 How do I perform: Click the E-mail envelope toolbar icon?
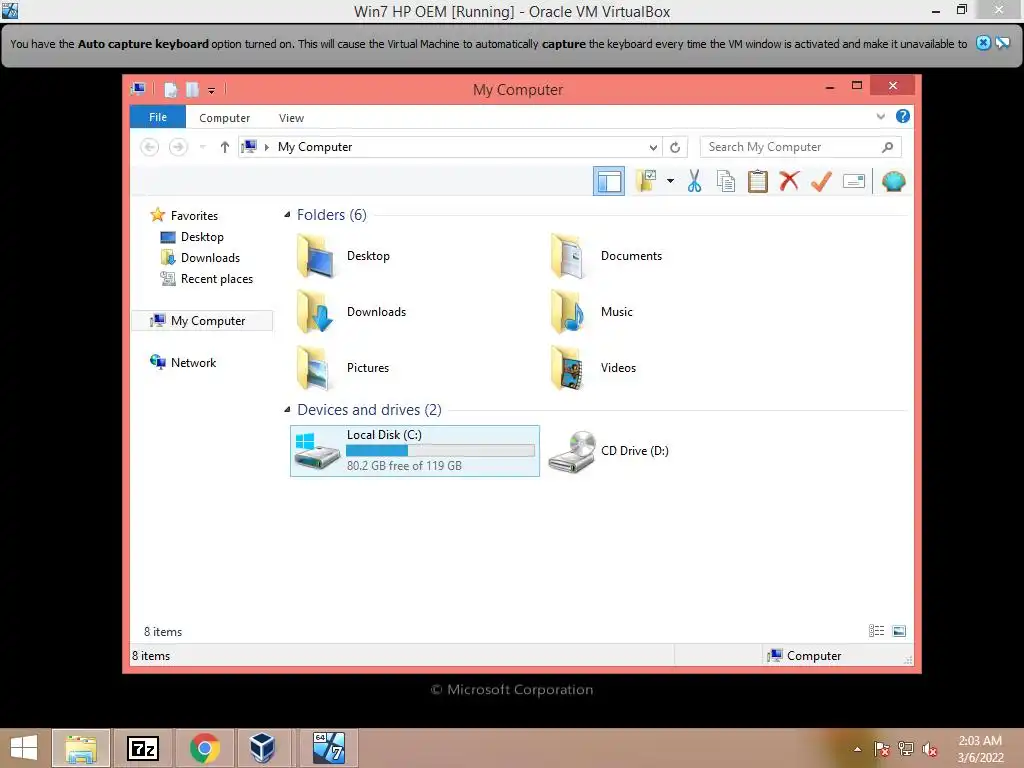[854, 181]
